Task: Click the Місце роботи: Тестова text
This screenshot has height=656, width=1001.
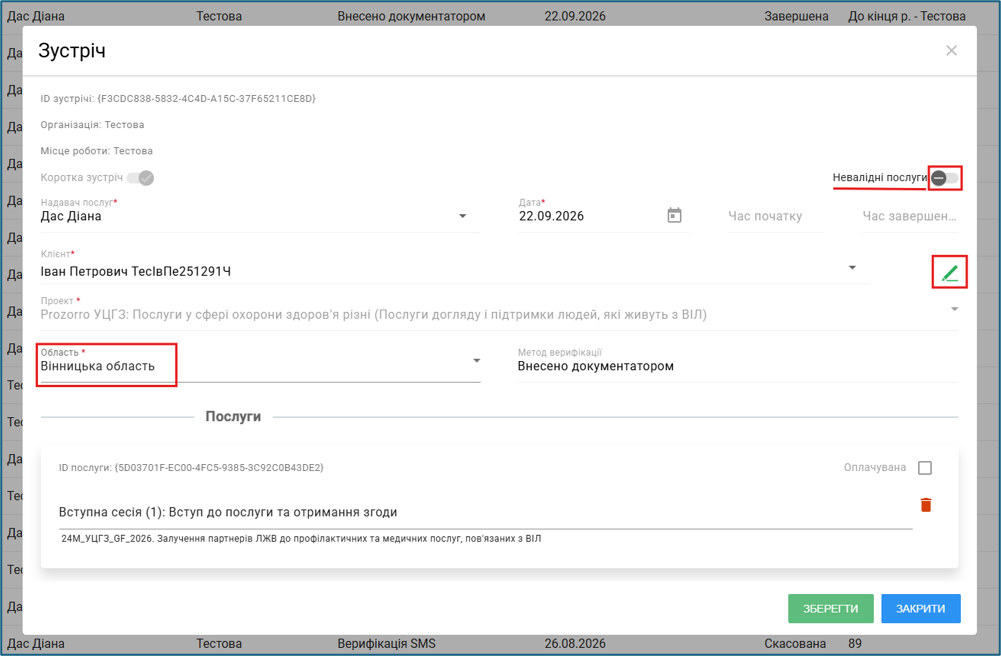Action: tap(96, 151)
